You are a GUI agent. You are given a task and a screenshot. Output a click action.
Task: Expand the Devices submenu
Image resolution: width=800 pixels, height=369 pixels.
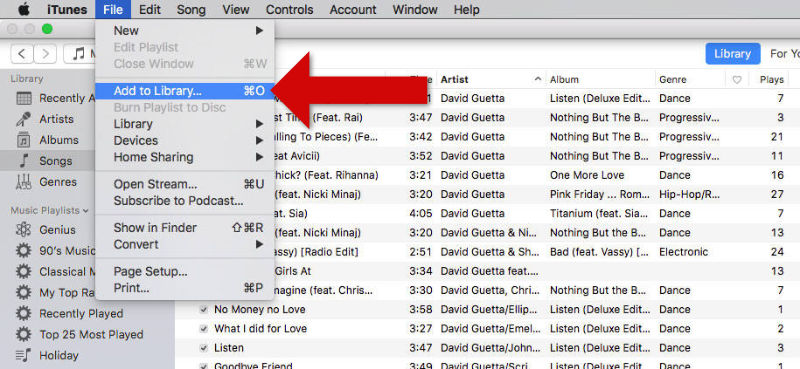coord(185,140)
